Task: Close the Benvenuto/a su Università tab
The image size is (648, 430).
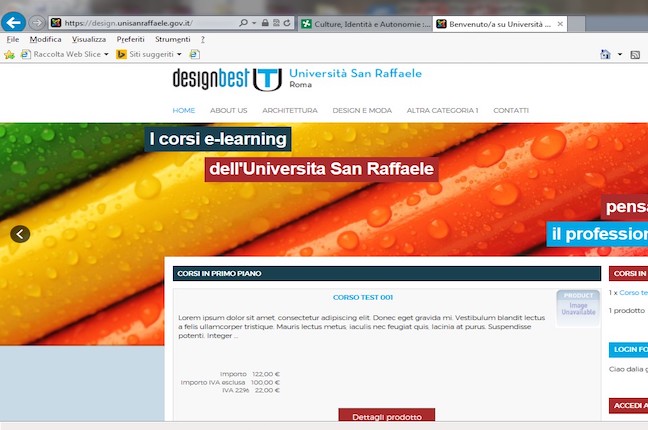Action: pos(560,24)
